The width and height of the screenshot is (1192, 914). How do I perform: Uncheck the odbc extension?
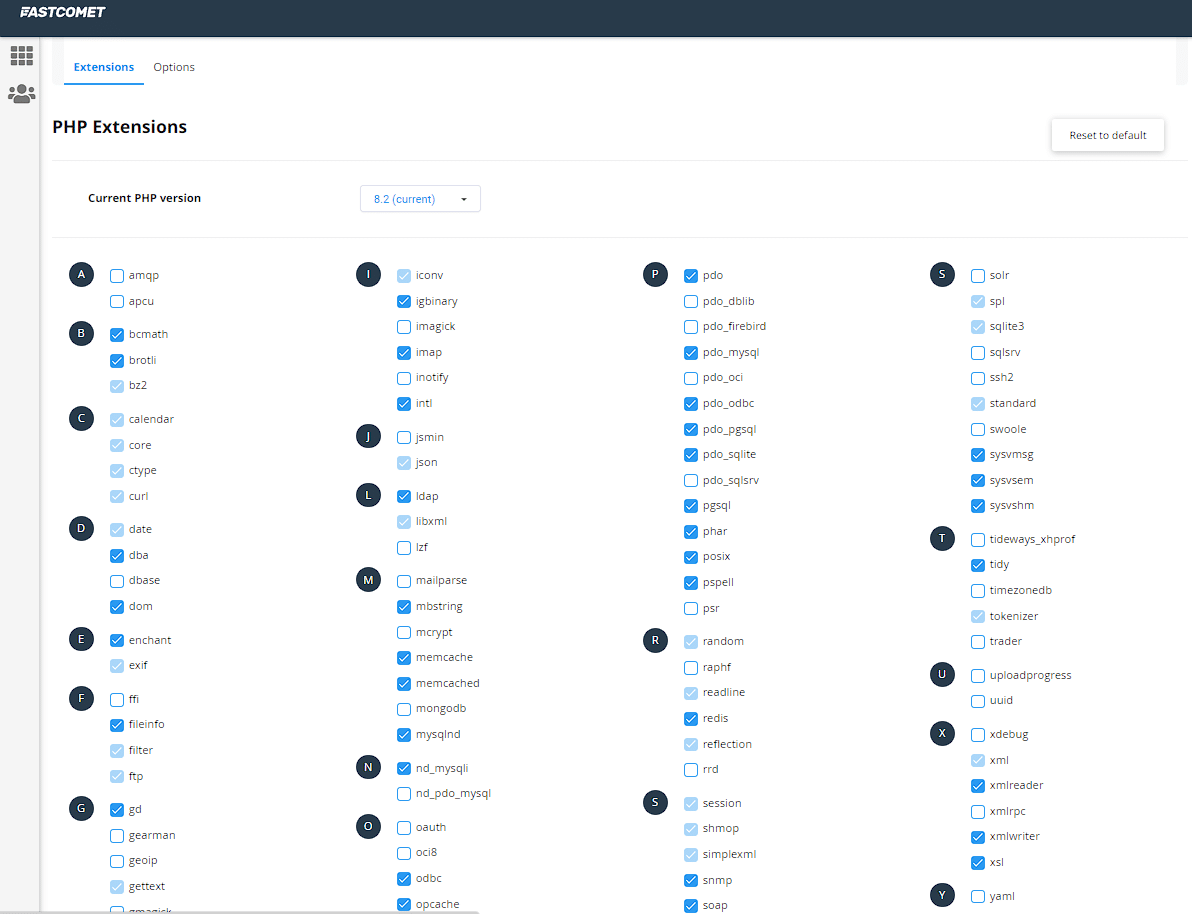[x=404, y=879]
